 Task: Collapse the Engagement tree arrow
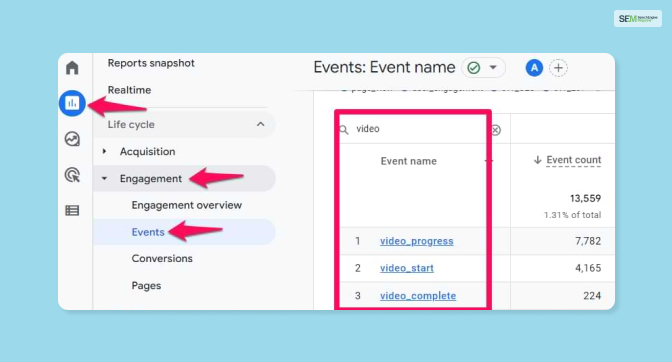click(104, 179)
